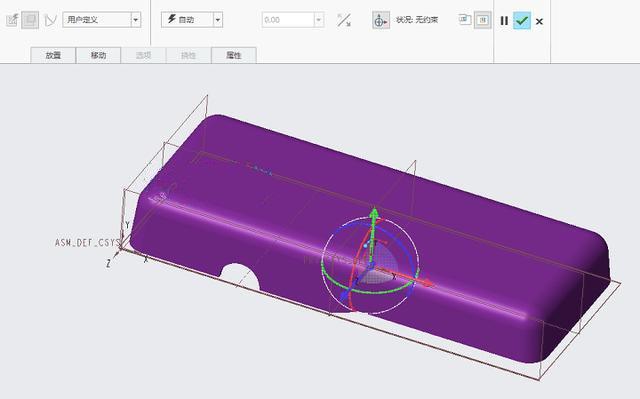
Task: Toggle the 3D dragger display button
Action: click(x=380, y=20)
